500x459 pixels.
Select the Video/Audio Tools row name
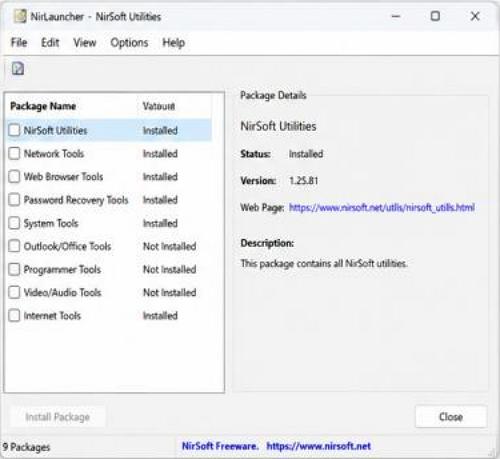pyautogui.click(x=62, y=293)
